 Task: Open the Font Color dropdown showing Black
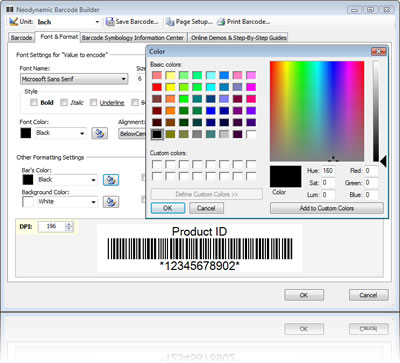pos(82,134)
